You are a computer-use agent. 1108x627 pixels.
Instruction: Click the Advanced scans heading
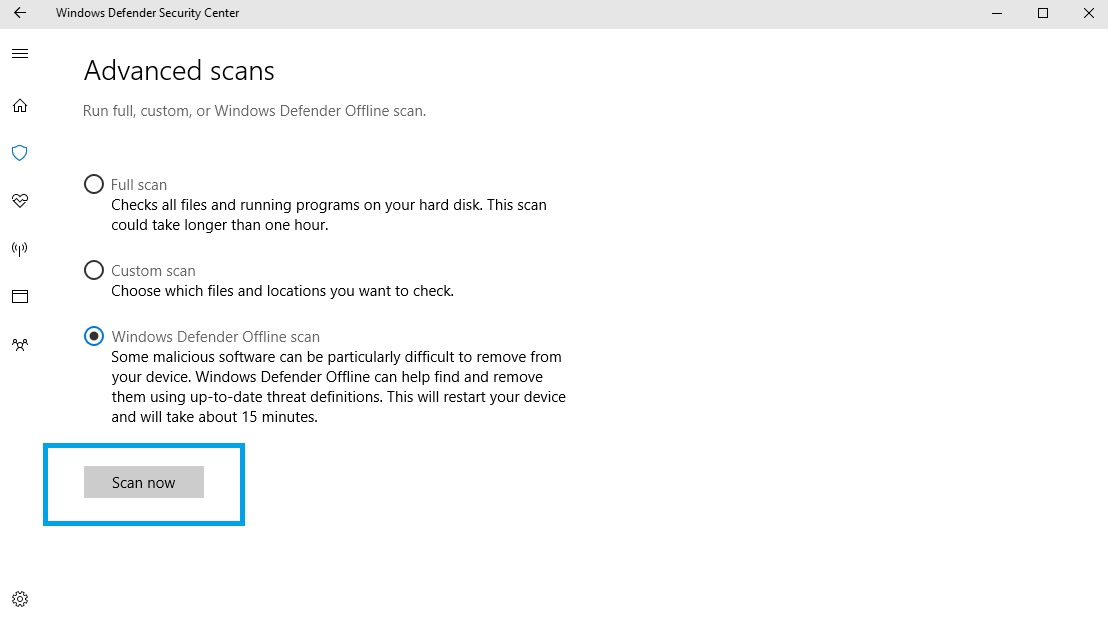coord(179,71)
